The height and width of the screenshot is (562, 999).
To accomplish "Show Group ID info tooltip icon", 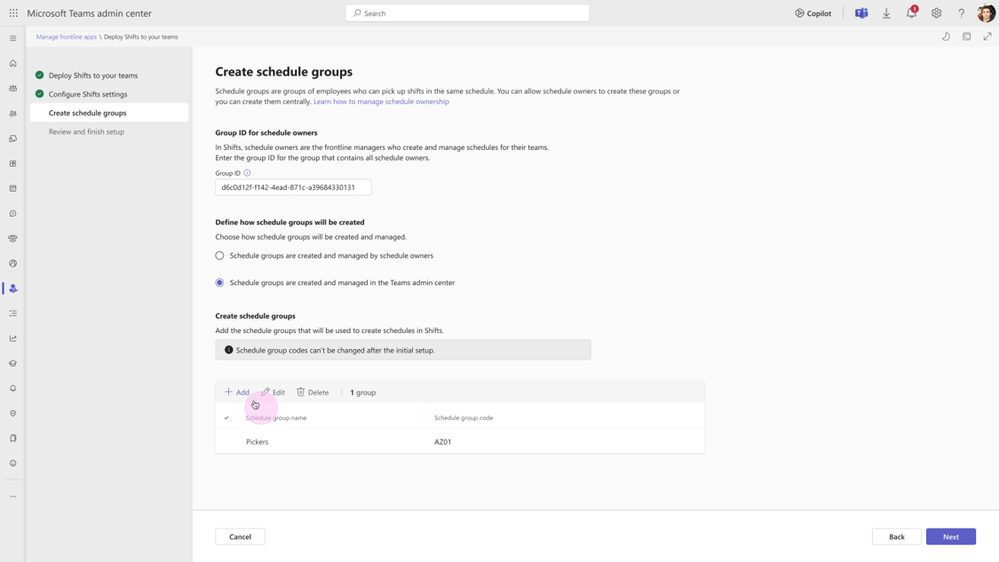I will (247, 173).
